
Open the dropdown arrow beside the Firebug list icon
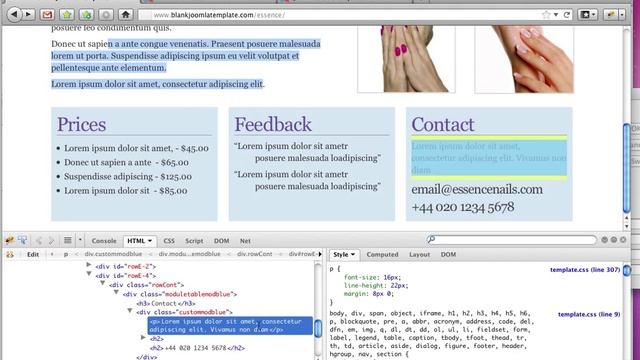point(80,240)
